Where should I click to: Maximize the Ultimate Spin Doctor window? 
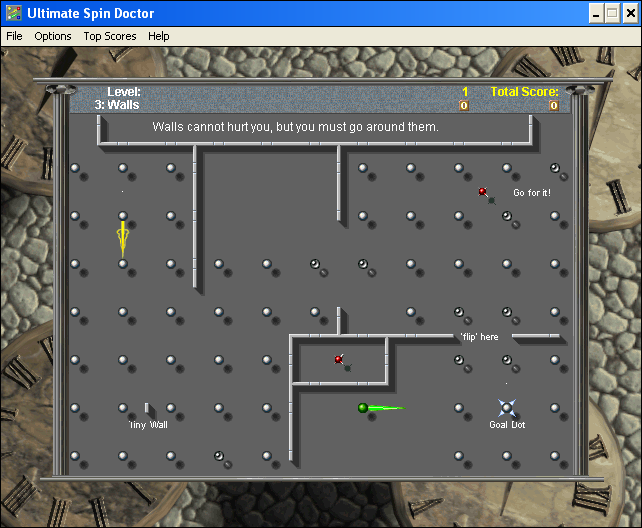coord(611,13)
